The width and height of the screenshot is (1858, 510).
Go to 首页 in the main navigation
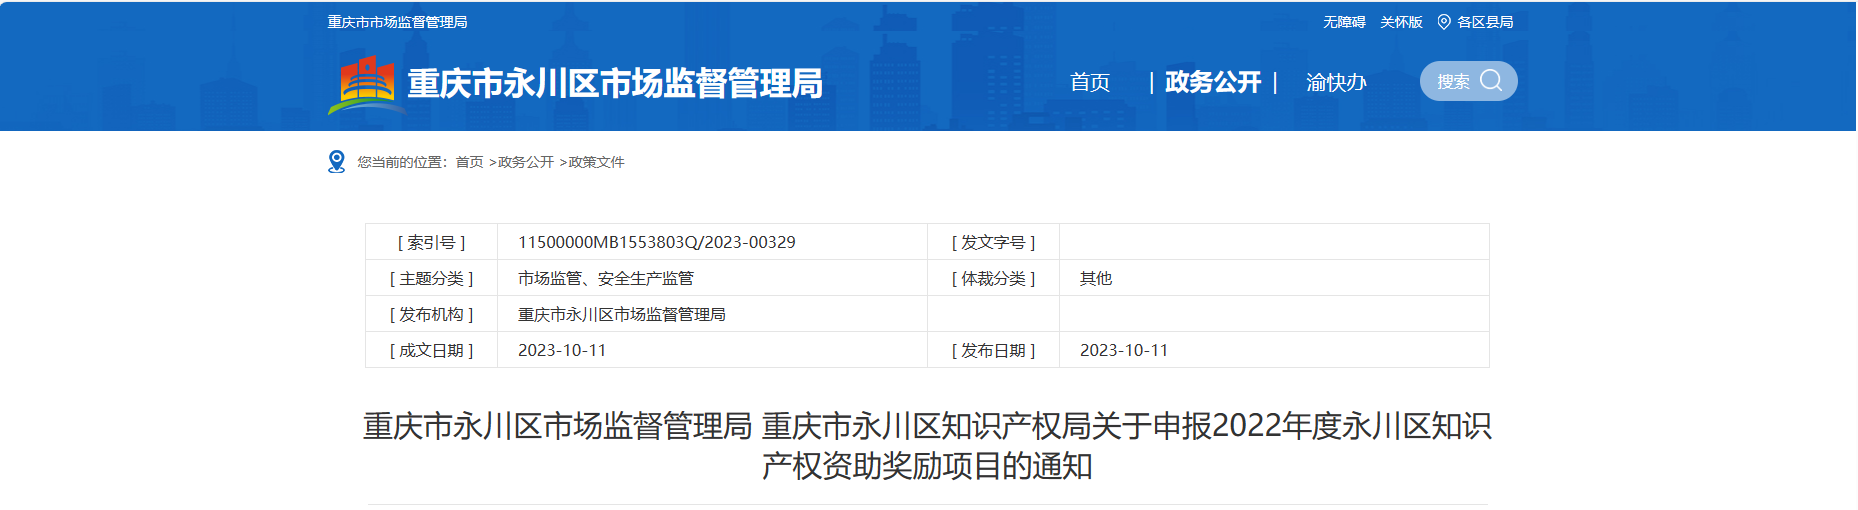[x=1089, y=82]
